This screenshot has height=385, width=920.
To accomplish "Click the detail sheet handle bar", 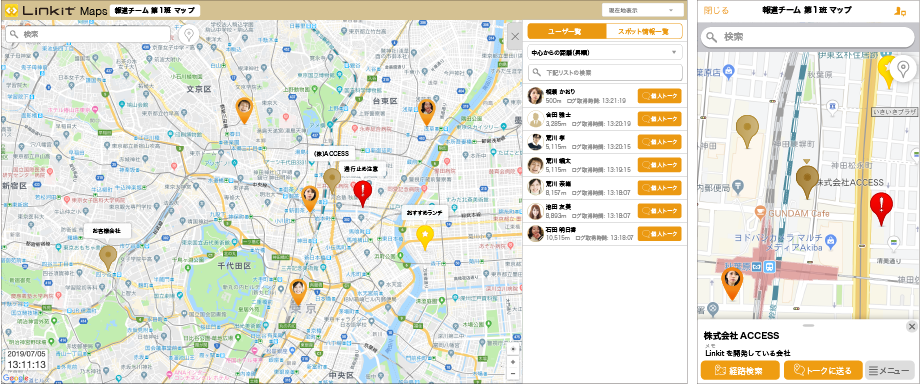I will (809, 325).
